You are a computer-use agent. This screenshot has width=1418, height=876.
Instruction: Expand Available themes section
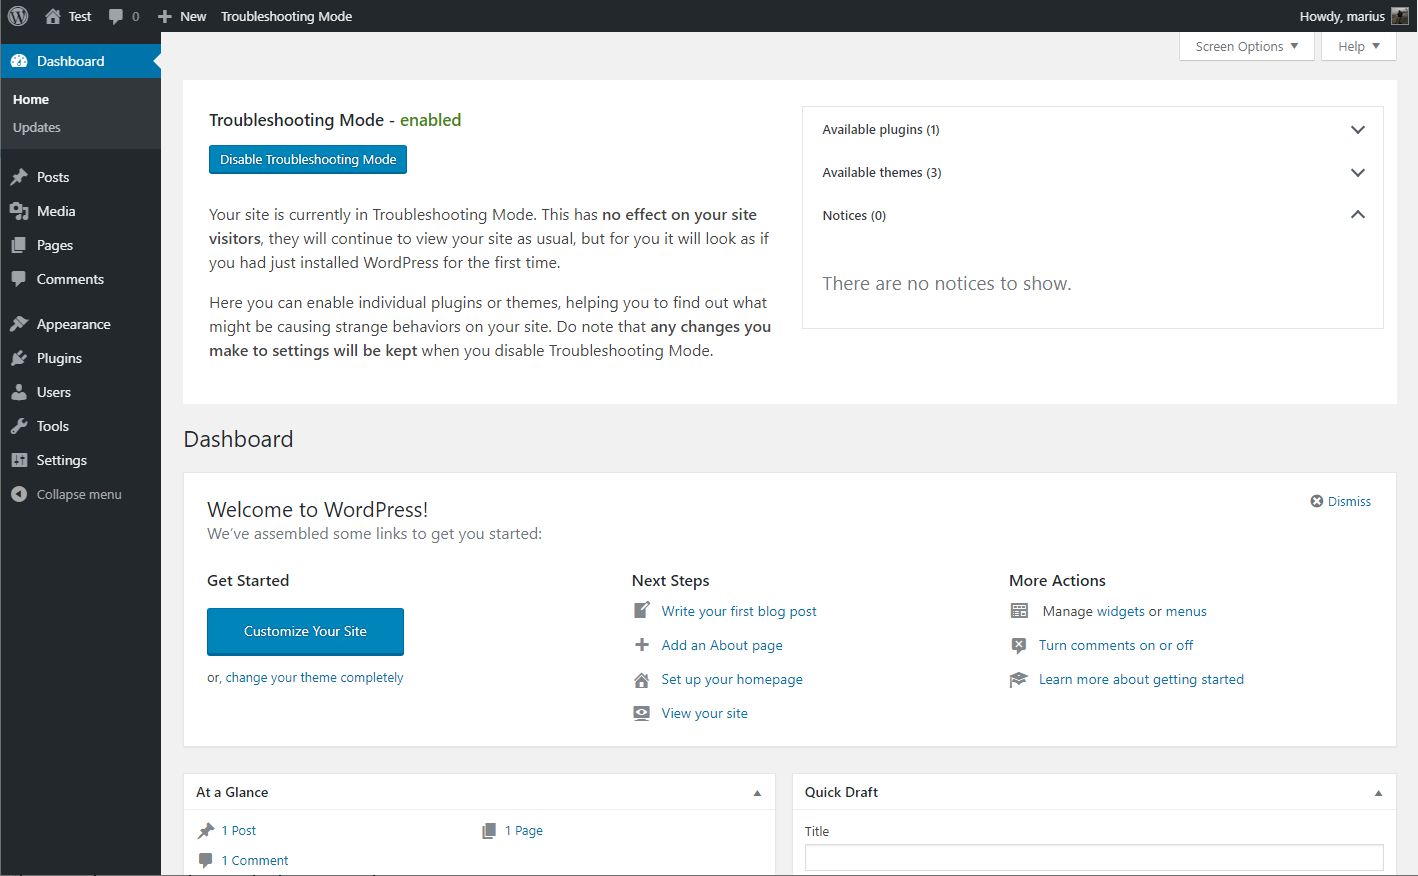(1357, 173)
